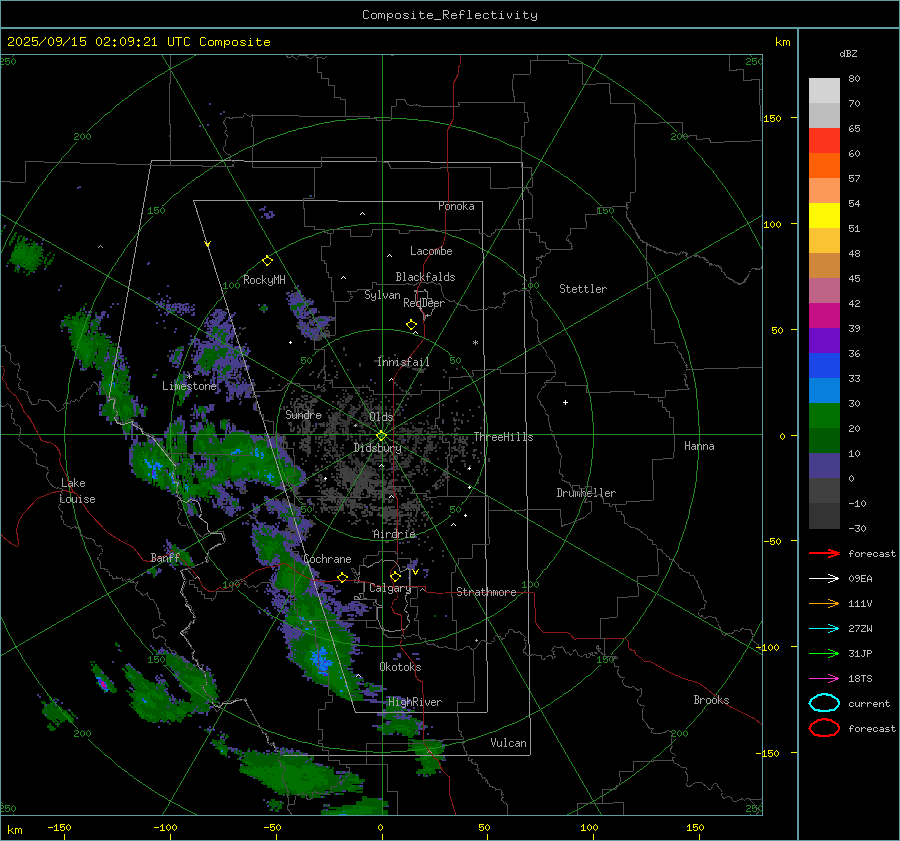Click the Airdrie city label
Image resolution: width=900 pixels, height=841 pixels.
click(x=394, y=534)
